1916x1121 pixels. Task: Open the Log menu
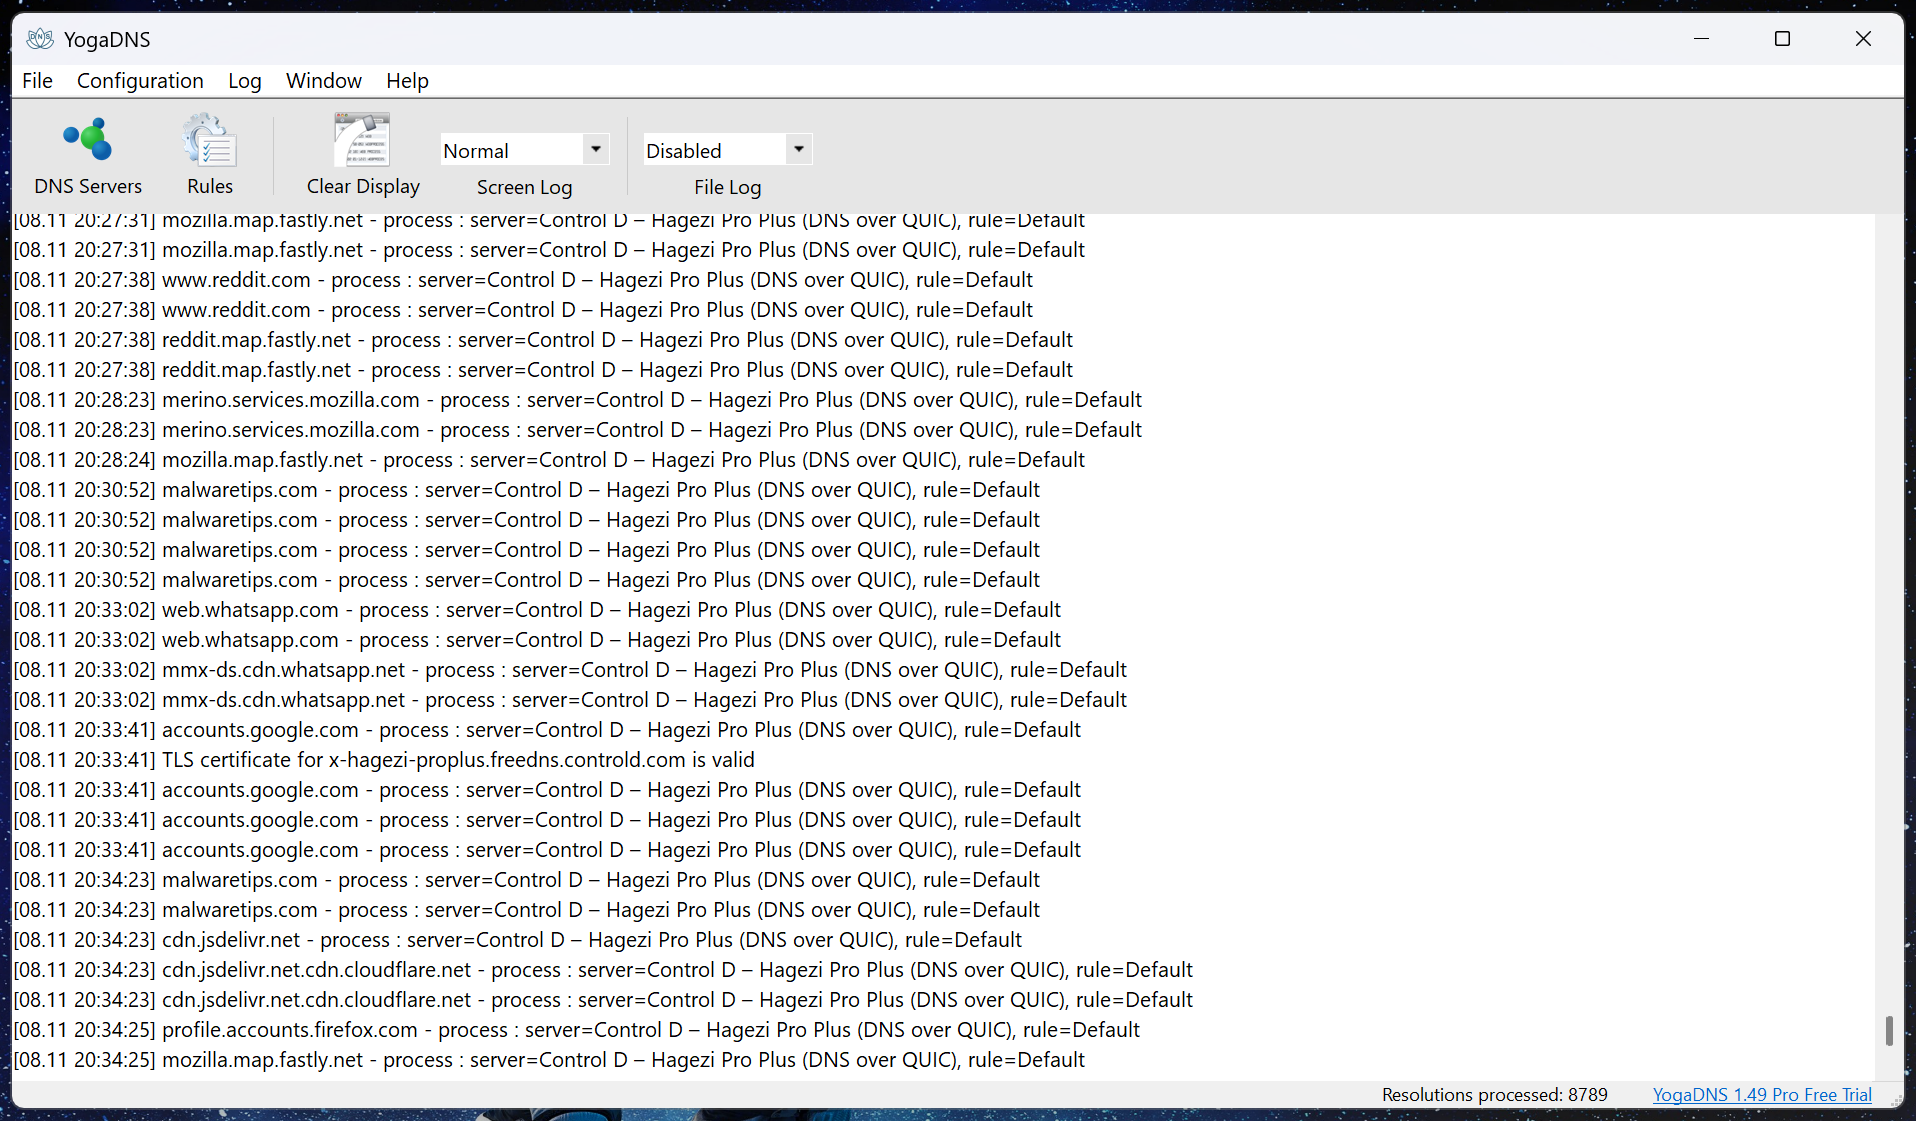(245, 81)
